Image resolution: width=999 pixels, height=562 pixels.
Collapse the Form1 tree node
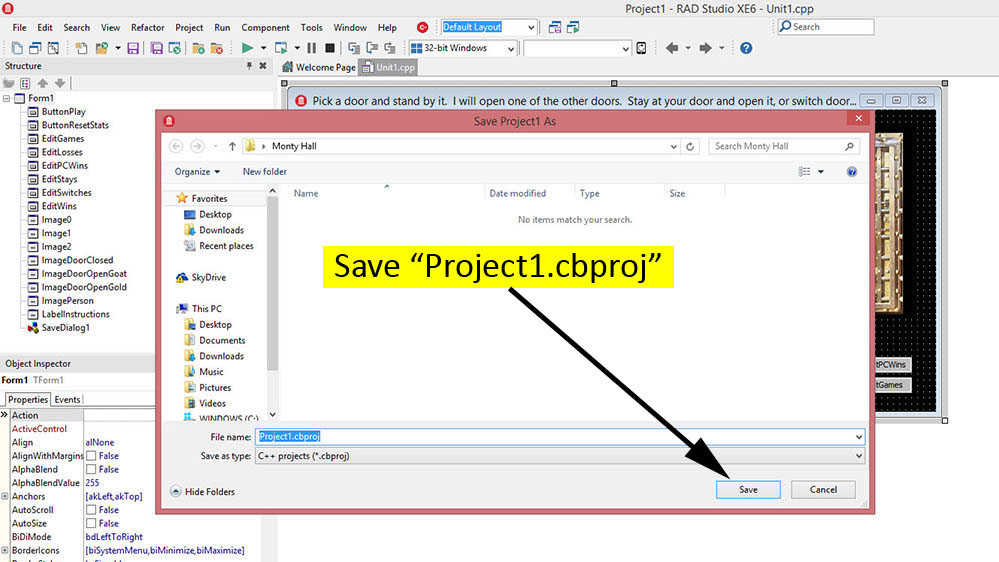click(x=6, y=98)
